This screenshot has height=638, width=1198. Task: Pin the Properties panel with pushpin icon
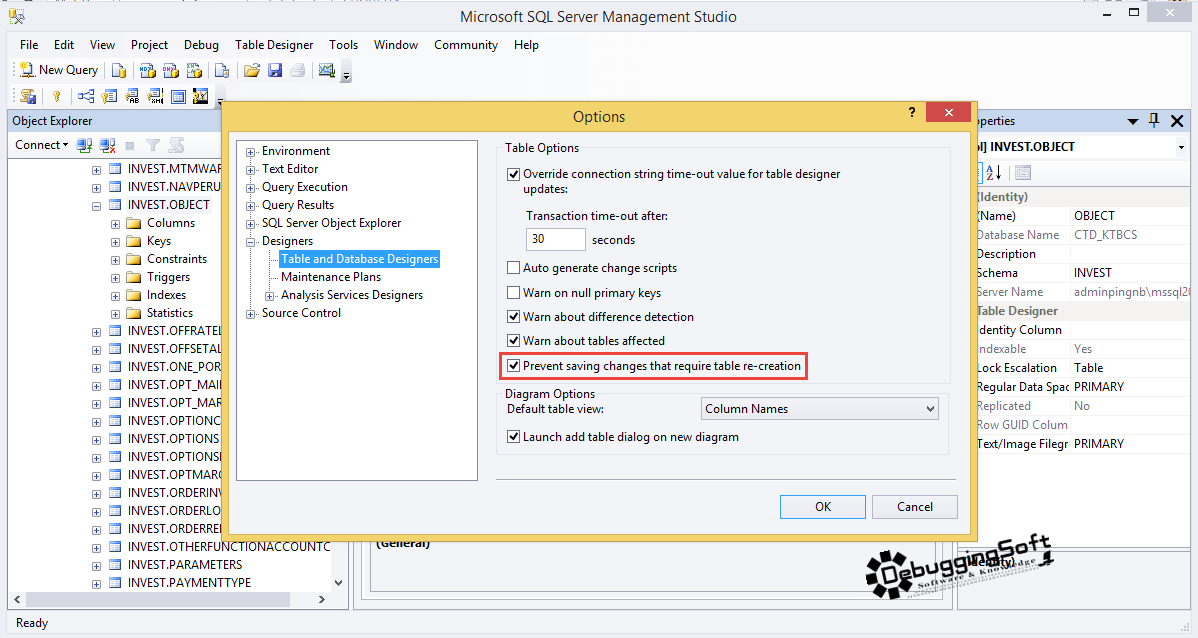point(1154,120)
